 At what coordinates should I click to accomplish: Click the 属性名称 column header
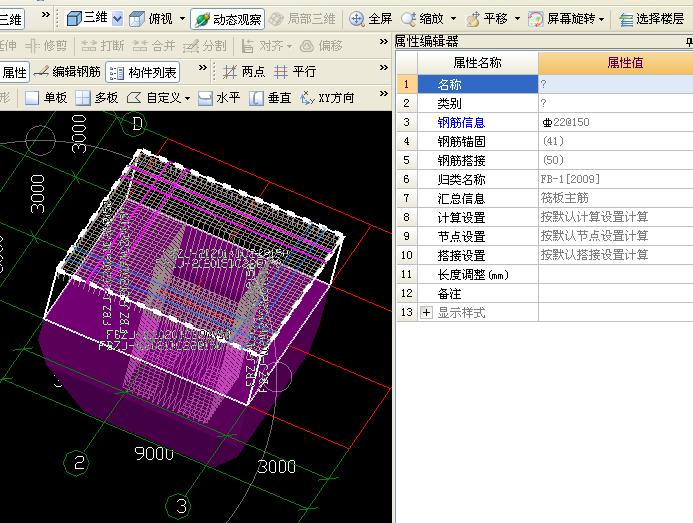478,63
